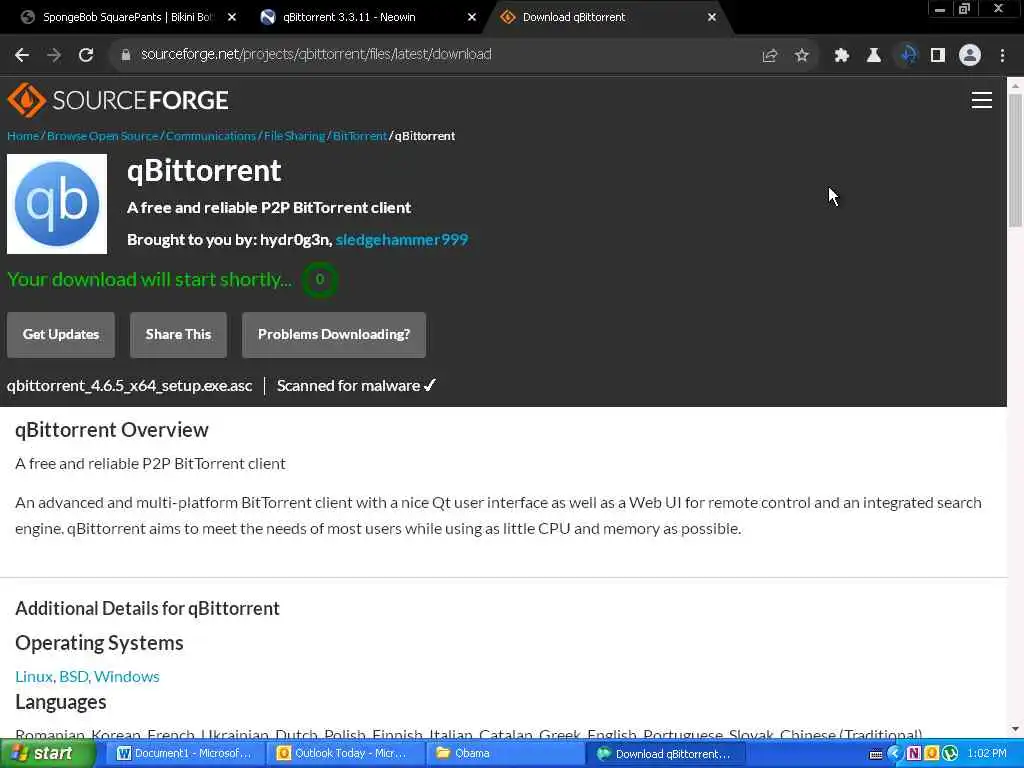Open Obama folder taskbar item

[x=504, y=754]
